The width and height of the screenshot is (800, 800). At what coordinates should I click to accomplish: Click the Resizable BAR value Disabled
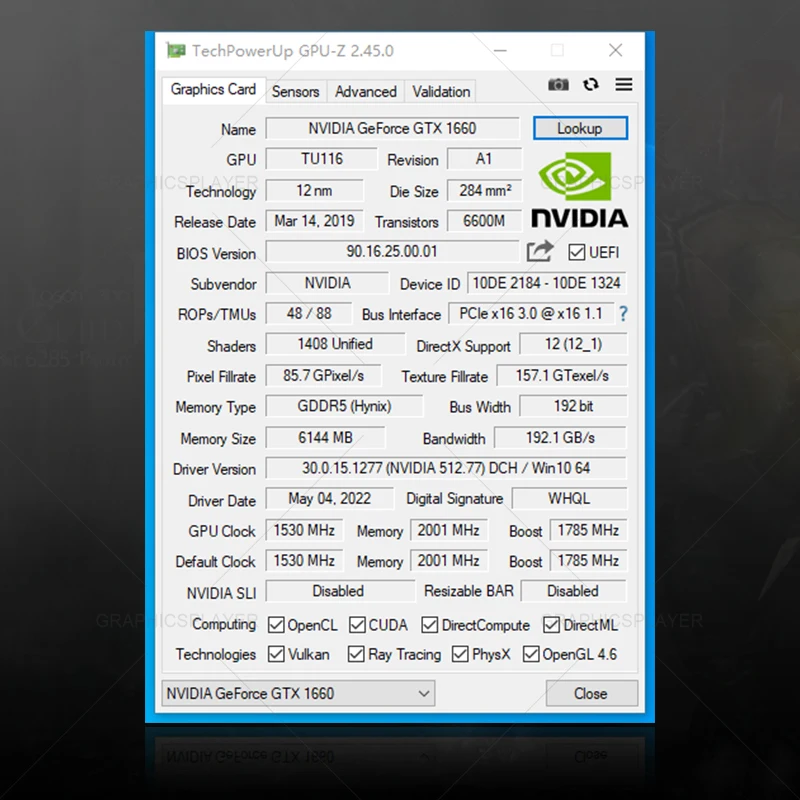(573, 591)
